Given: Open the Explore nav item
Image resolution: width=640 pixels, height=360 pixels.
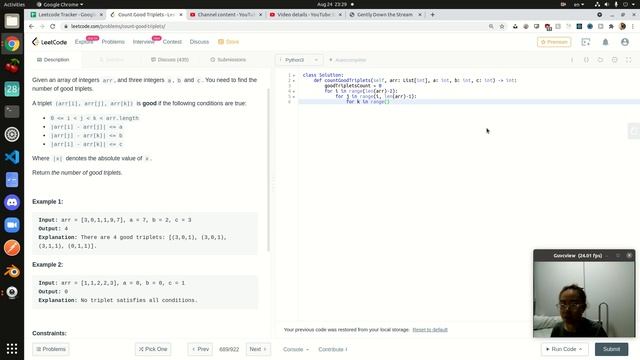Looking at the screenshot, I should point(84,42).
